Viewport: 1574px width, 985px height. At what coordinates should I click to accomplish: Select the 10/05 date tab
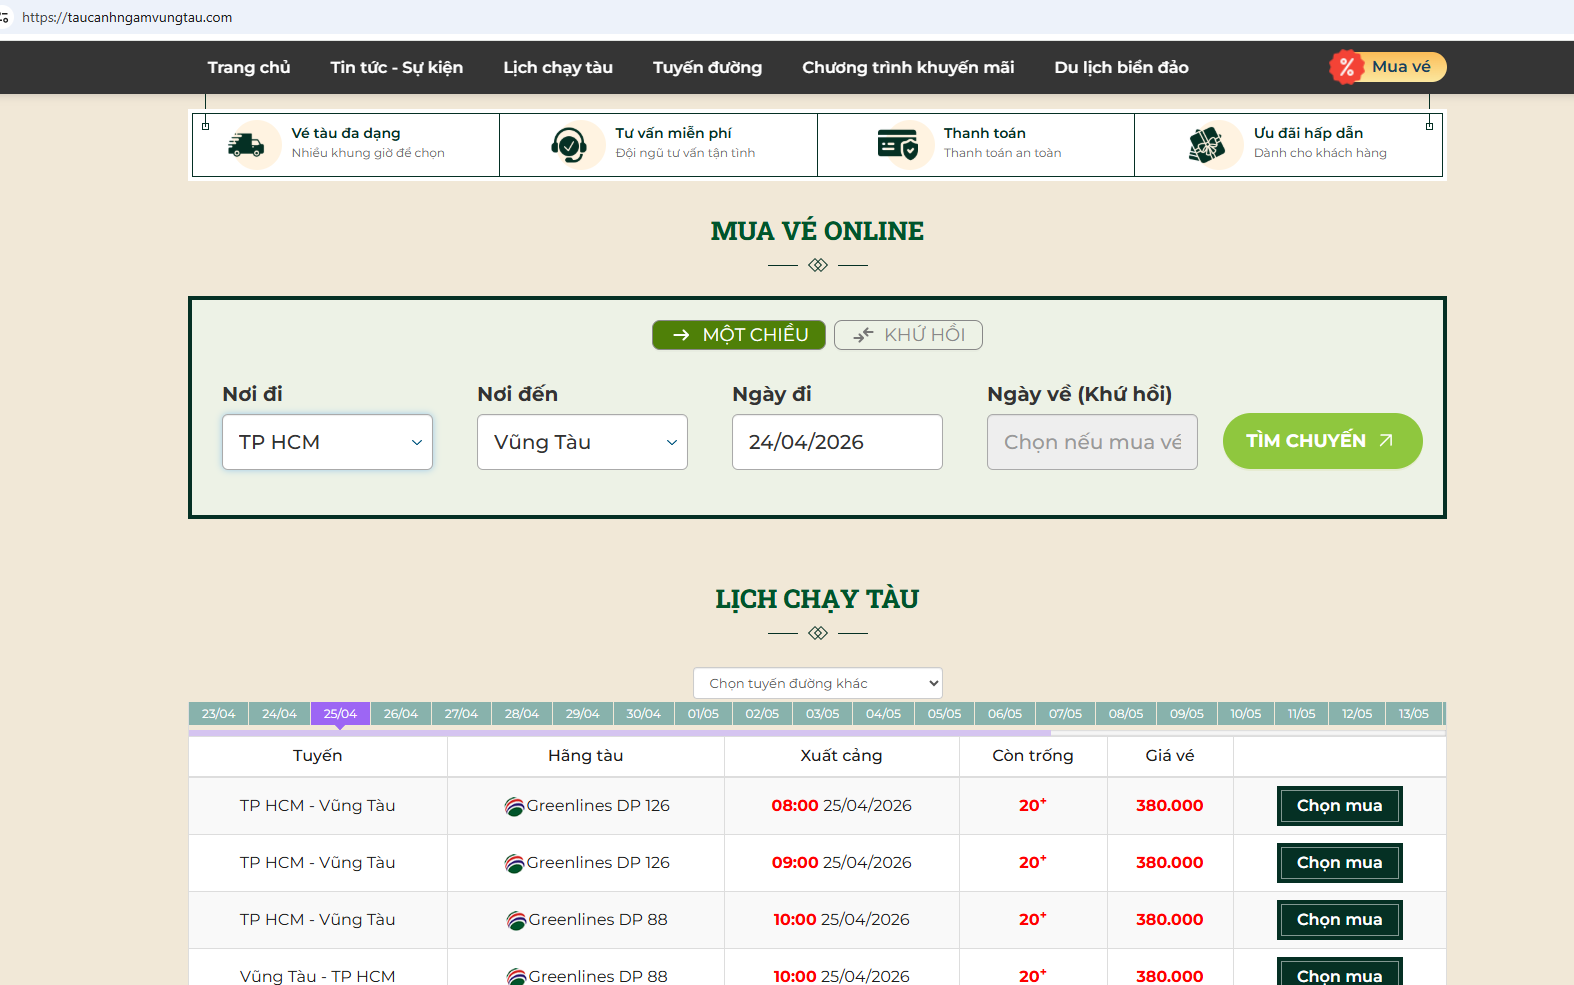tap(1246, 713)
